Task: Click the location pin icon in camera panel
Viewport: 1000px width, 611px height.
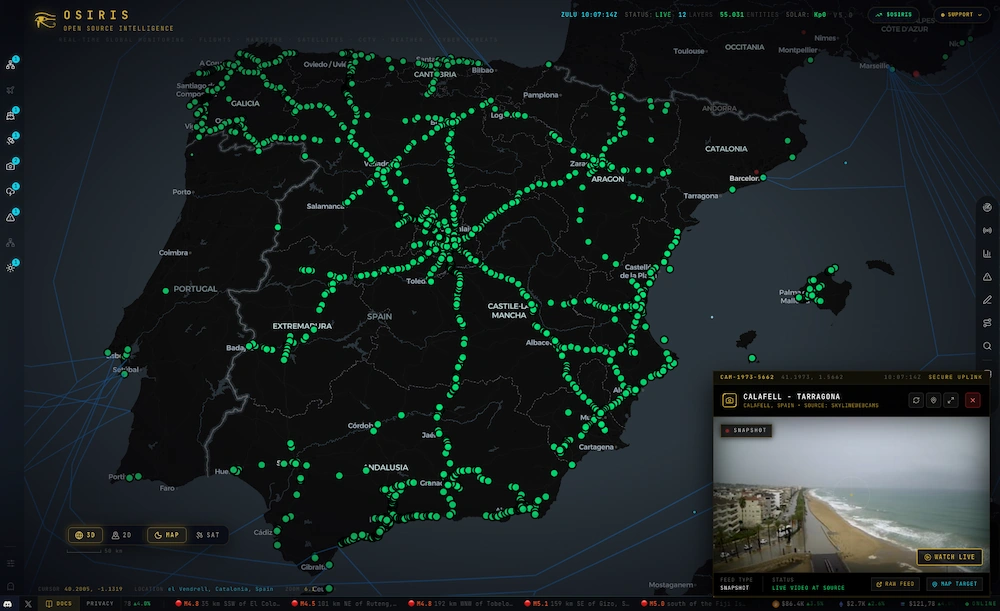Action: pos(934,400)
